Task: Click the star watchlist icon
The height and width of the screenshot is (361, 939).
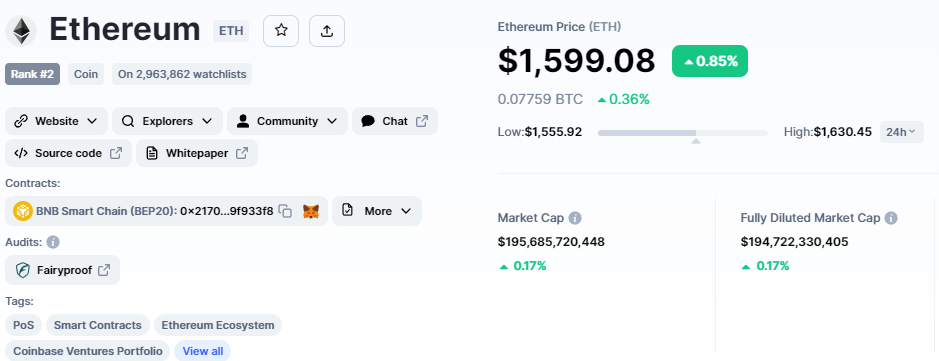Action: pyautogui.click(x=281, y=31)
